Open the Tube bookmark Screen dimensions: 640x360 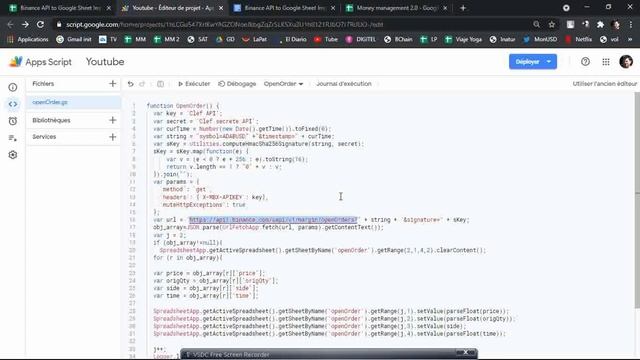pyautogui.click(x=326, y=39)
